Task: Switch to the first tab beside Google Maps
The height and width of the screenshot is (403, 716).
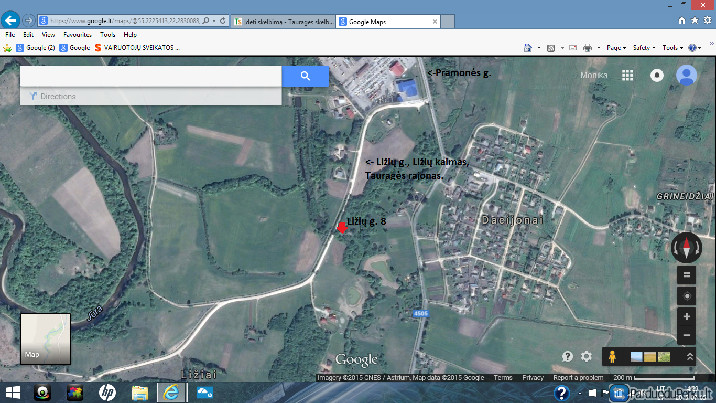Action: [x=284, y=21]
